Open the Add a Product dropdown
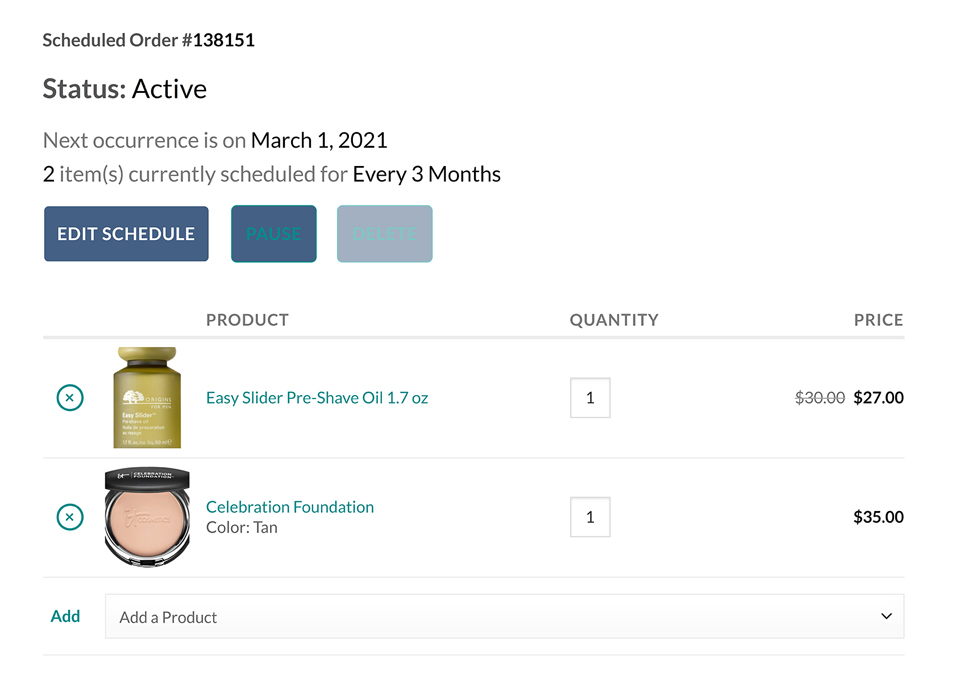This screenshot has width=960, height=681. pyautogui.click(x=504, y=617)
